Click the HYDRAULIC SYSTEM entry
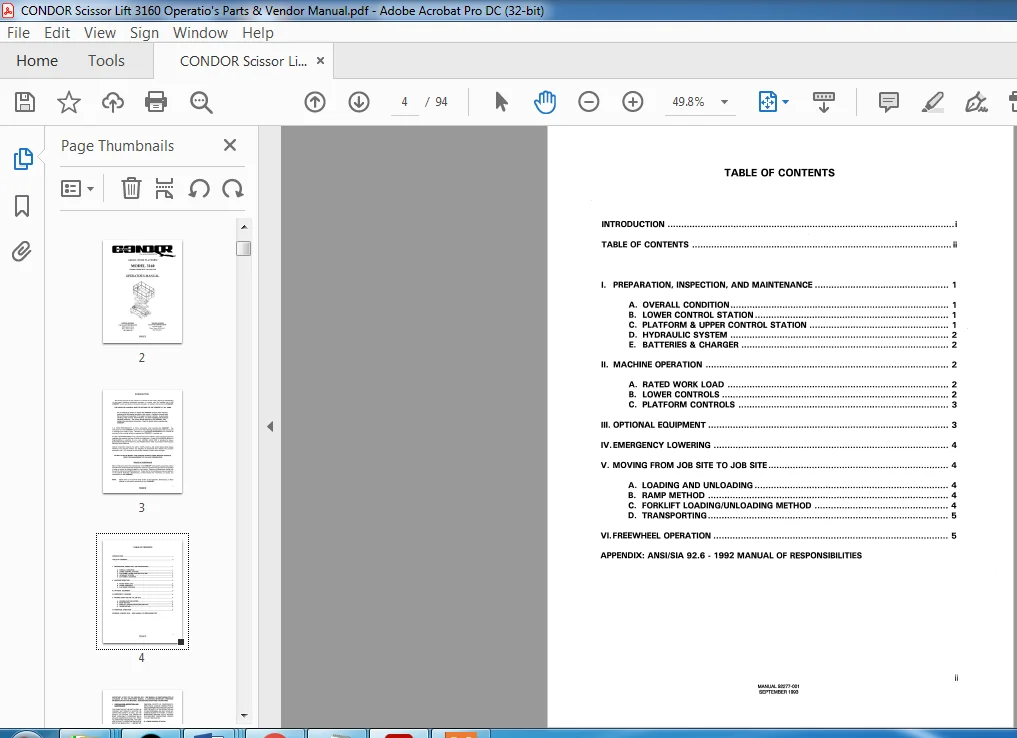1017x738 pixels. [x=793, y=335]
